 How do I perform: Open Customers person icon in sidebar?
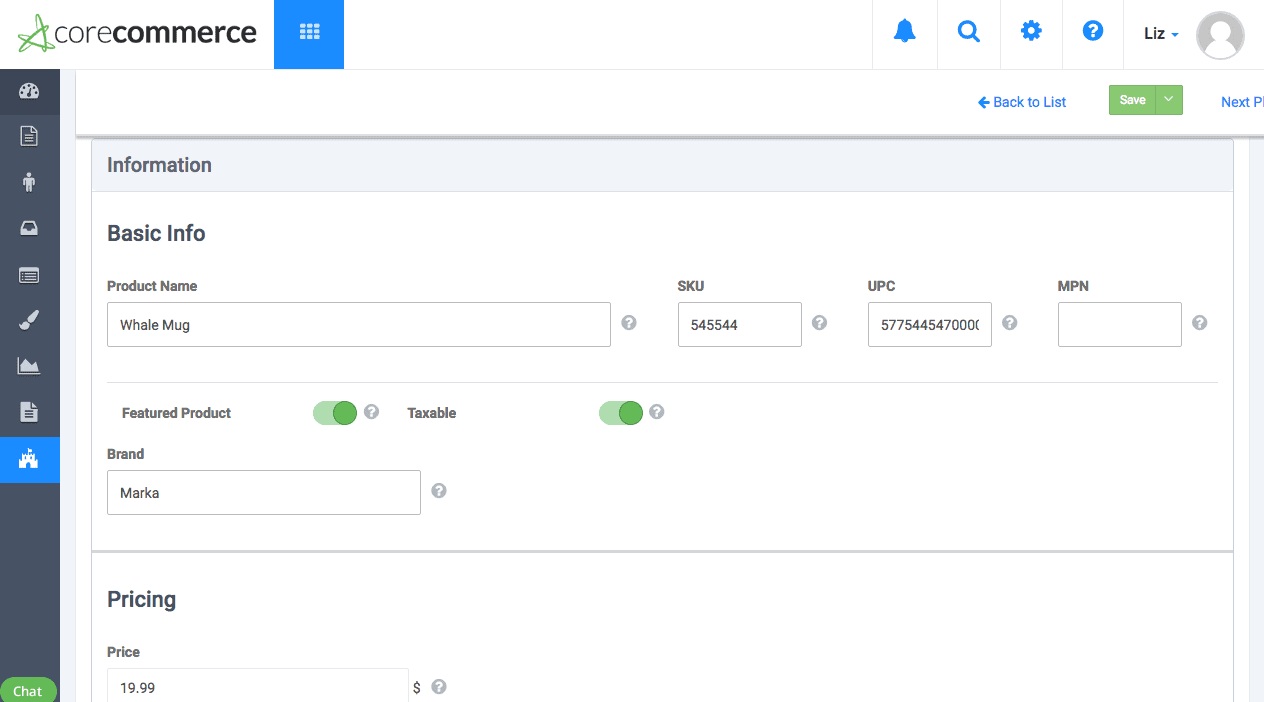point(29,182)
